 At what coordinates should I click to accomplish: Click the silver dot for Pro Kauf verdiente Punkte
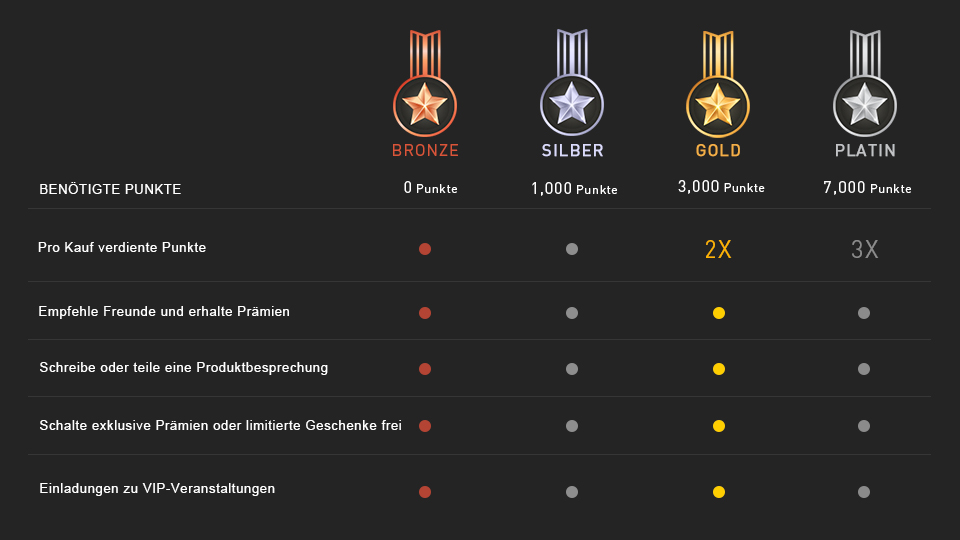572,249
